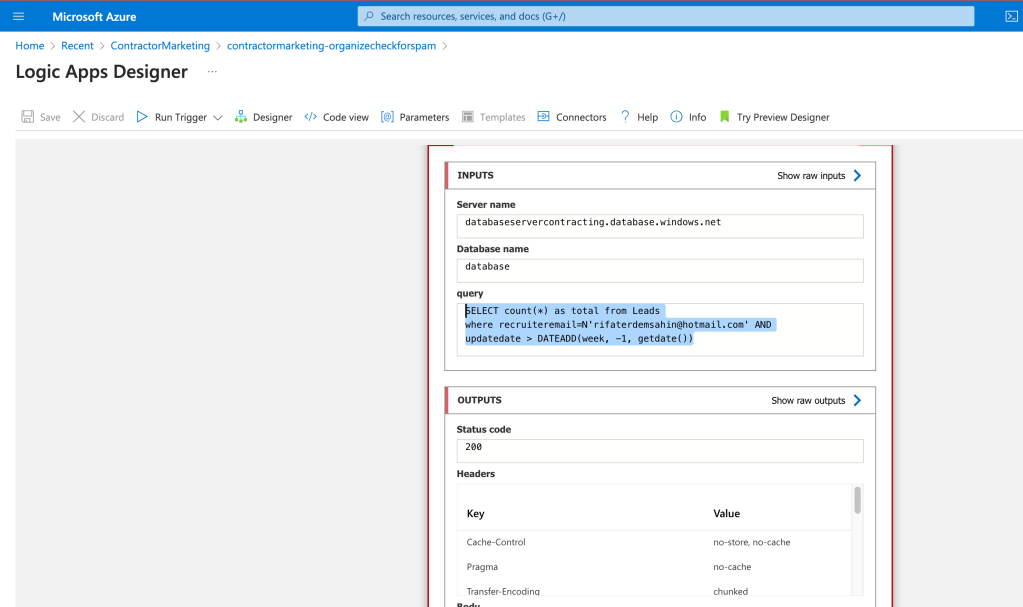This screenshot has width=1023, height=607.
Task: Open ContractorMarketing breadcrumb link
Action: click(160, 46)
